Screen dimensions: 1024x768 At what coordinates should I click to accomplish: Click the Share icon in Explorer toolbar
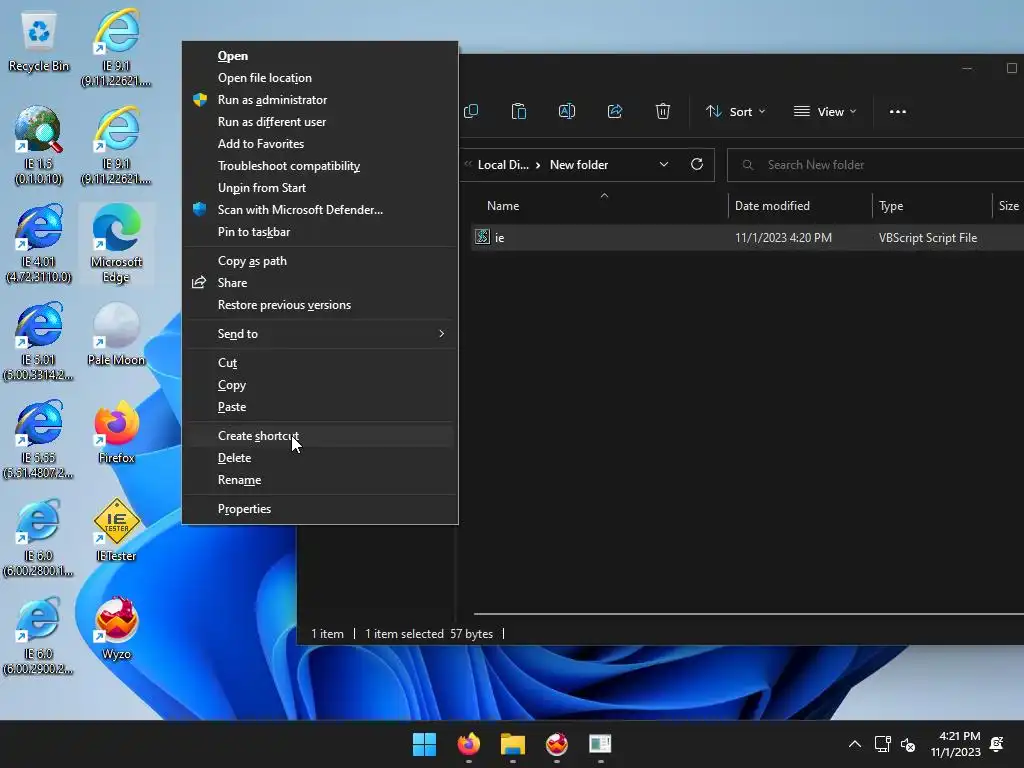tap(615, 112)
